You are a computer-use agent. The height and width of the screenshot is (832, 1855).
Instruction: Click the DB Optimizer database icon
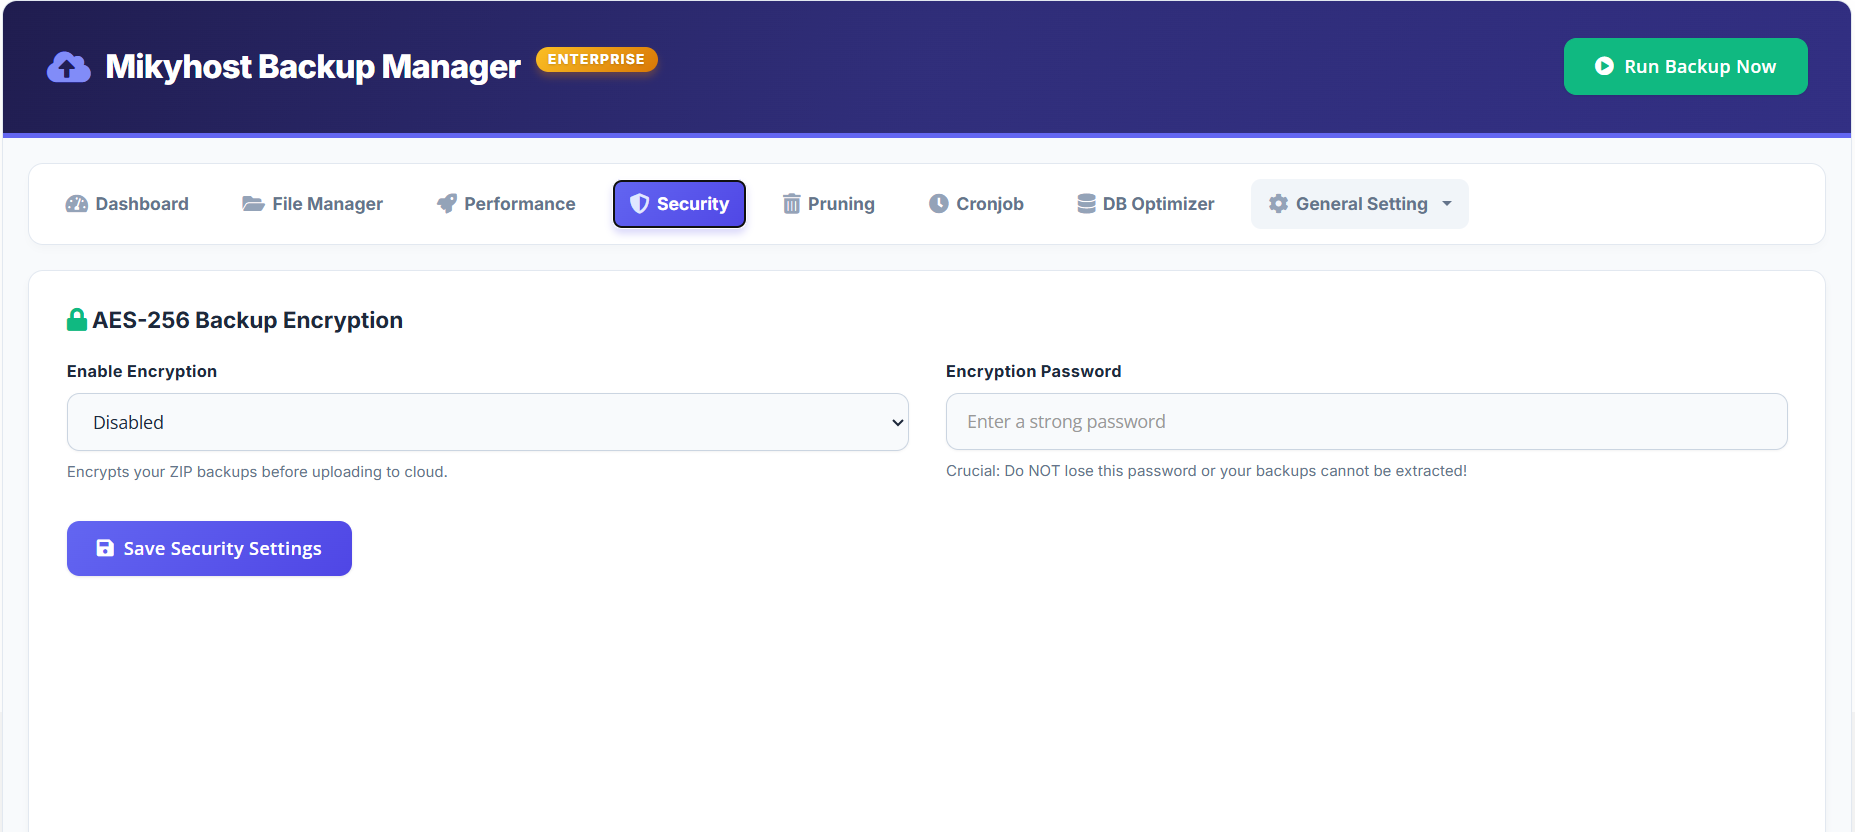[1086, 204]
